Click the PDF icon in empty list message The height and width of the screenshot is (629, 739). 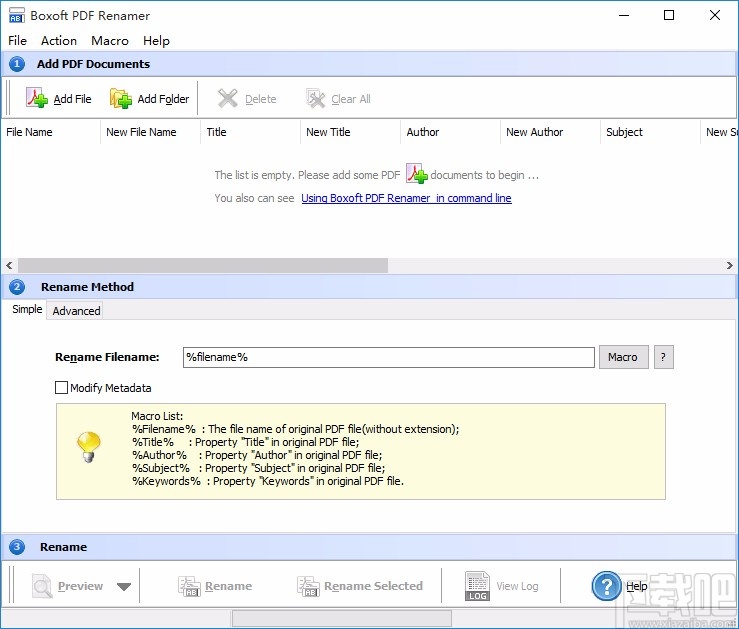(417, 174)
